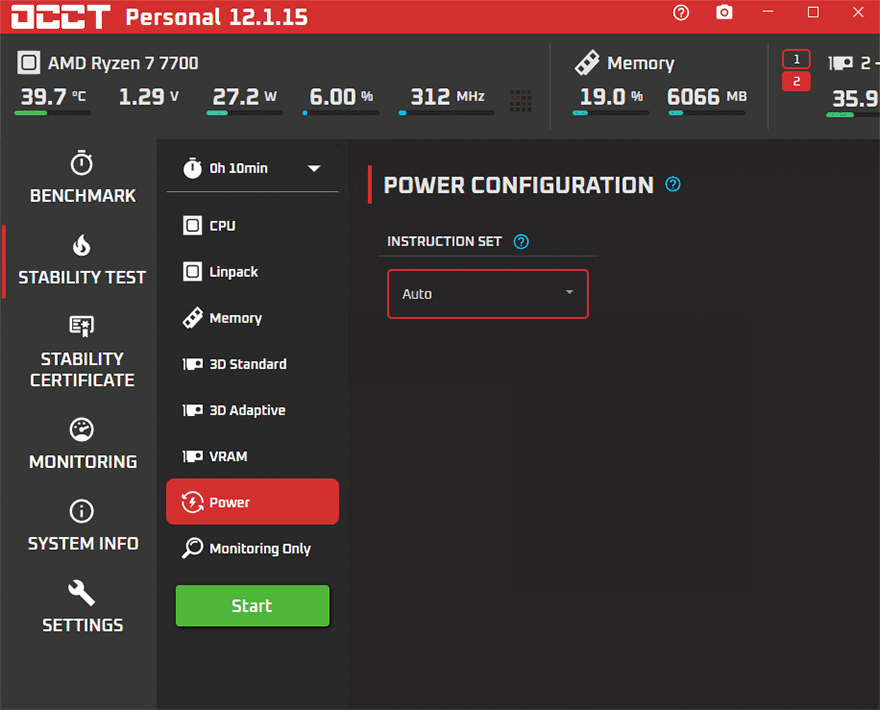This screenshot has width=880, height=710.
Task: Click the test duration timer icon
Action: coord(192,168)
